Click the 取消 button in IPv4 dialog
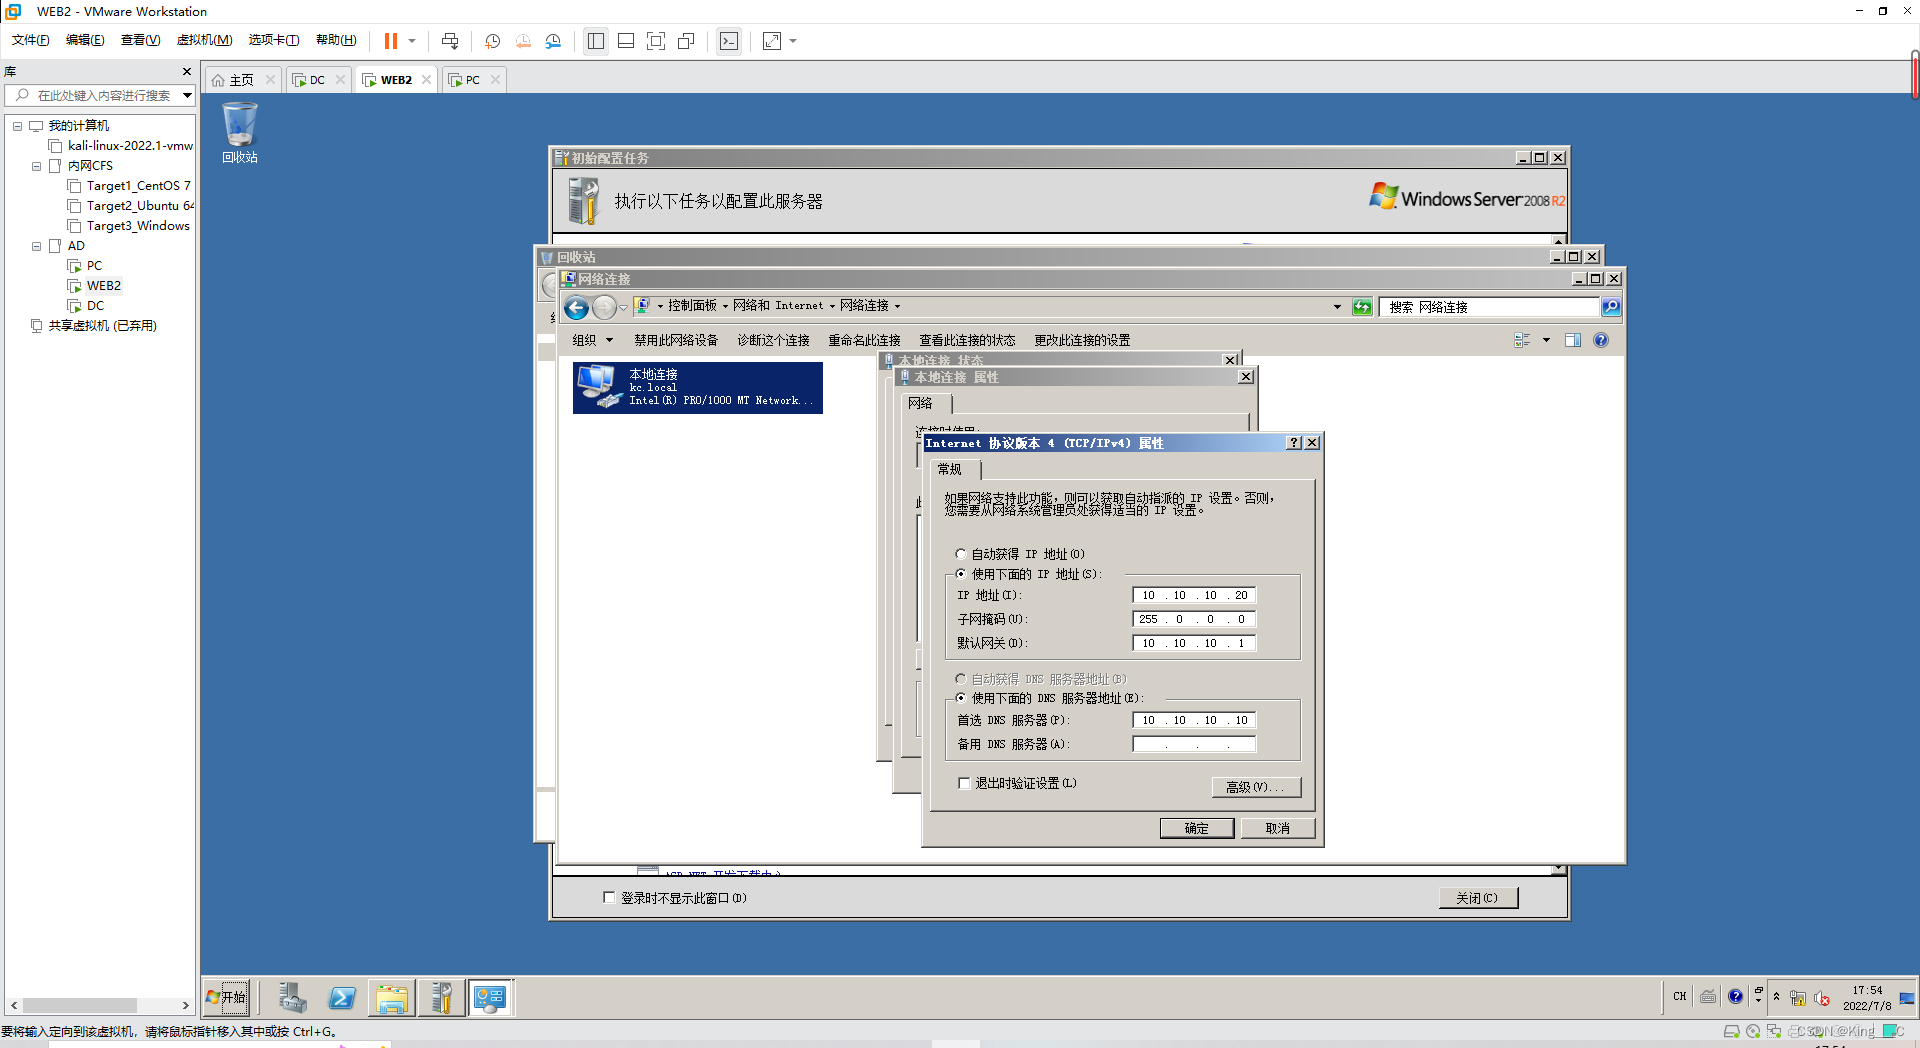The width and height of the screenshot is (1920, 1048). tap(1277, 828)
